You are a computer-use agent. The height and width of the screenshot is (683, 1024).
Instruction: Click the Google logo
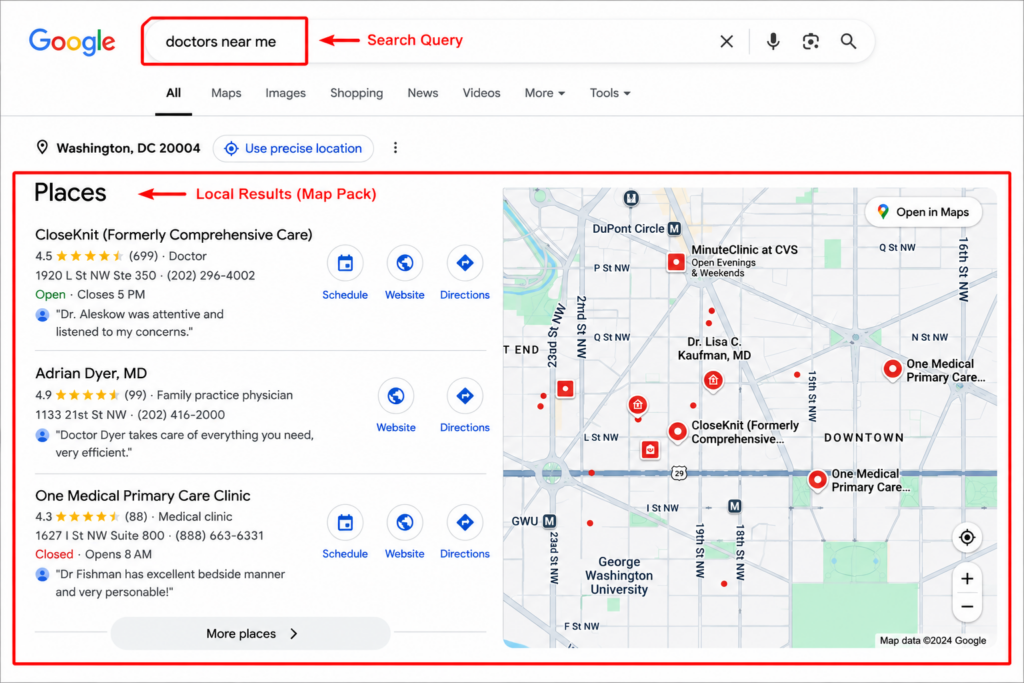(72, 42)
